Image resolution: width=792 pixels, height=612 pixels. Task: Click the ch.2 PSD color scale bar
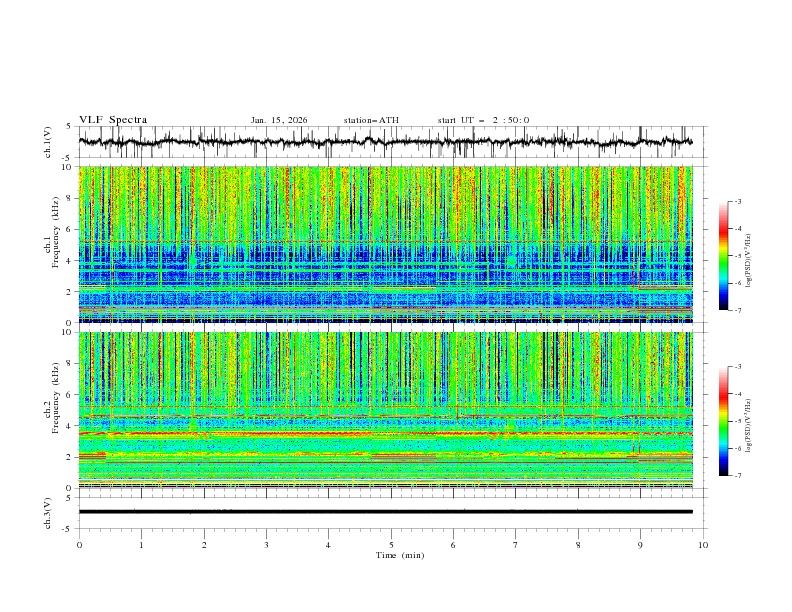point(723,421)
